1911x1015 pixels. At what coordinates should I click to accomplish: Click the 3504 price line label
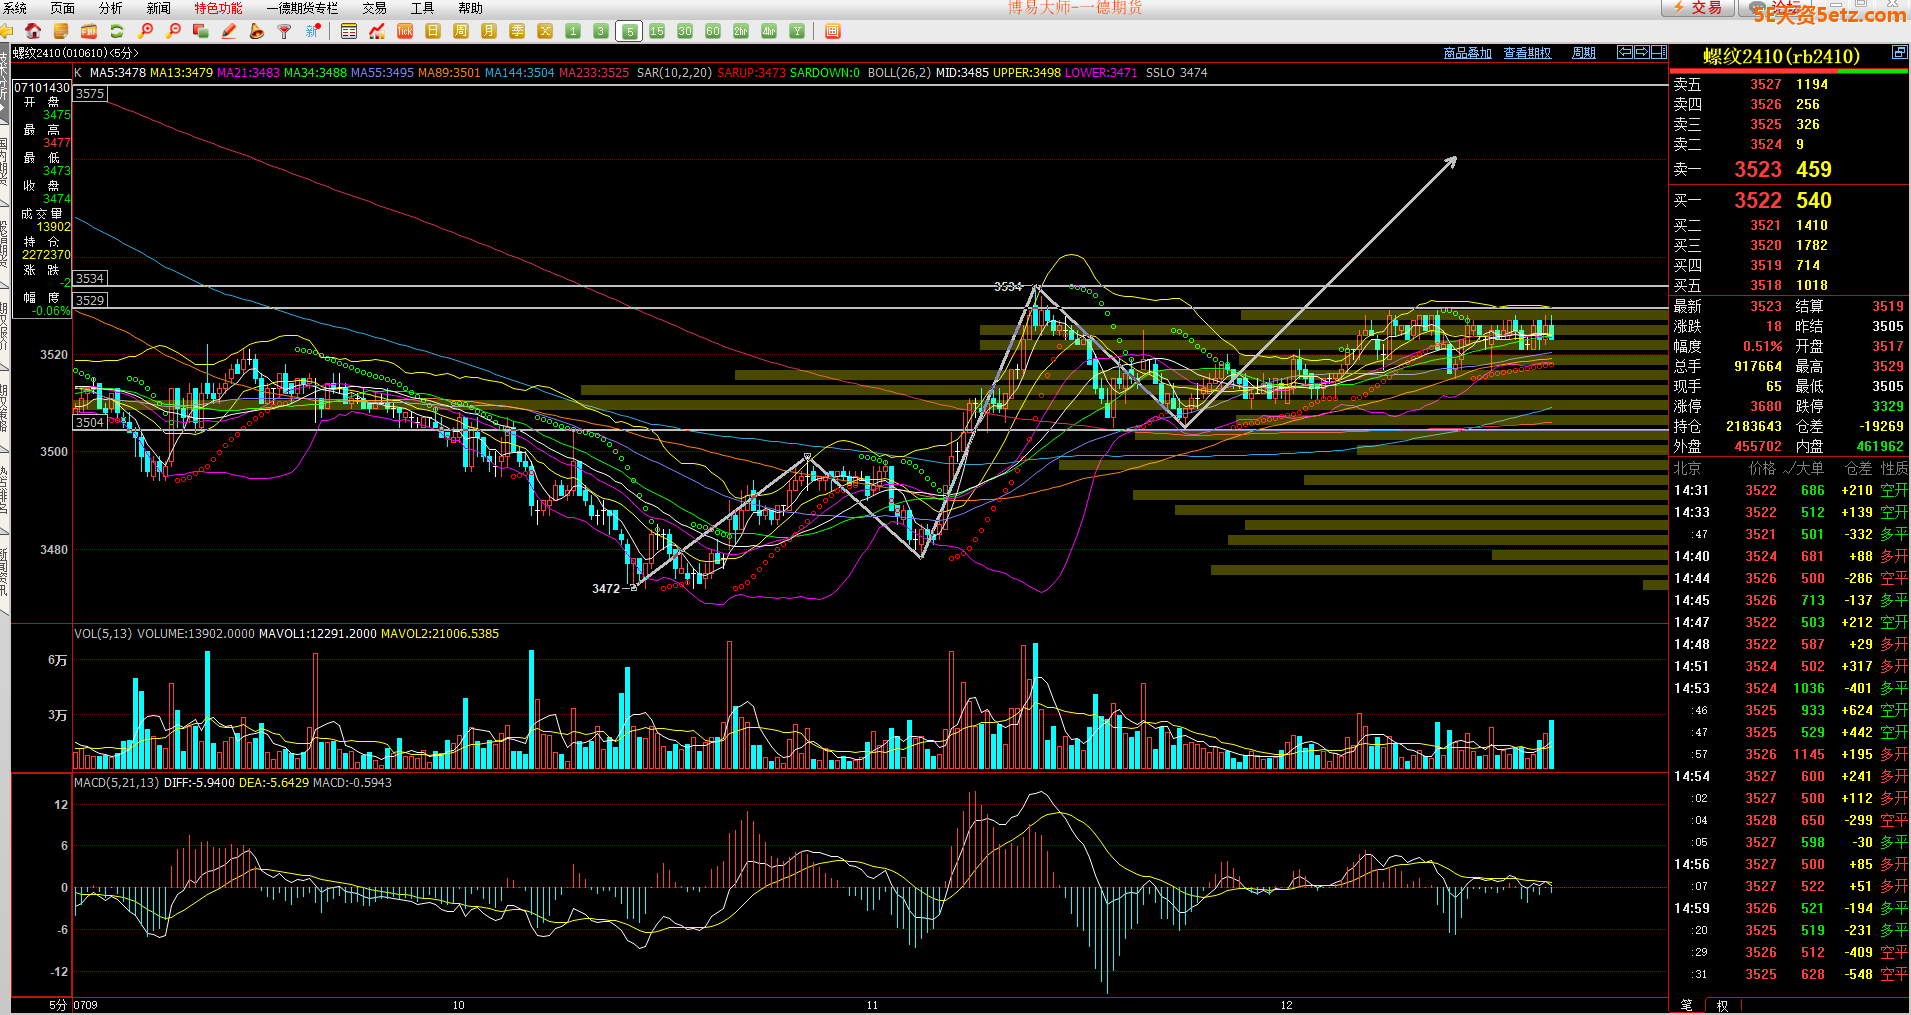click(90, 423)
